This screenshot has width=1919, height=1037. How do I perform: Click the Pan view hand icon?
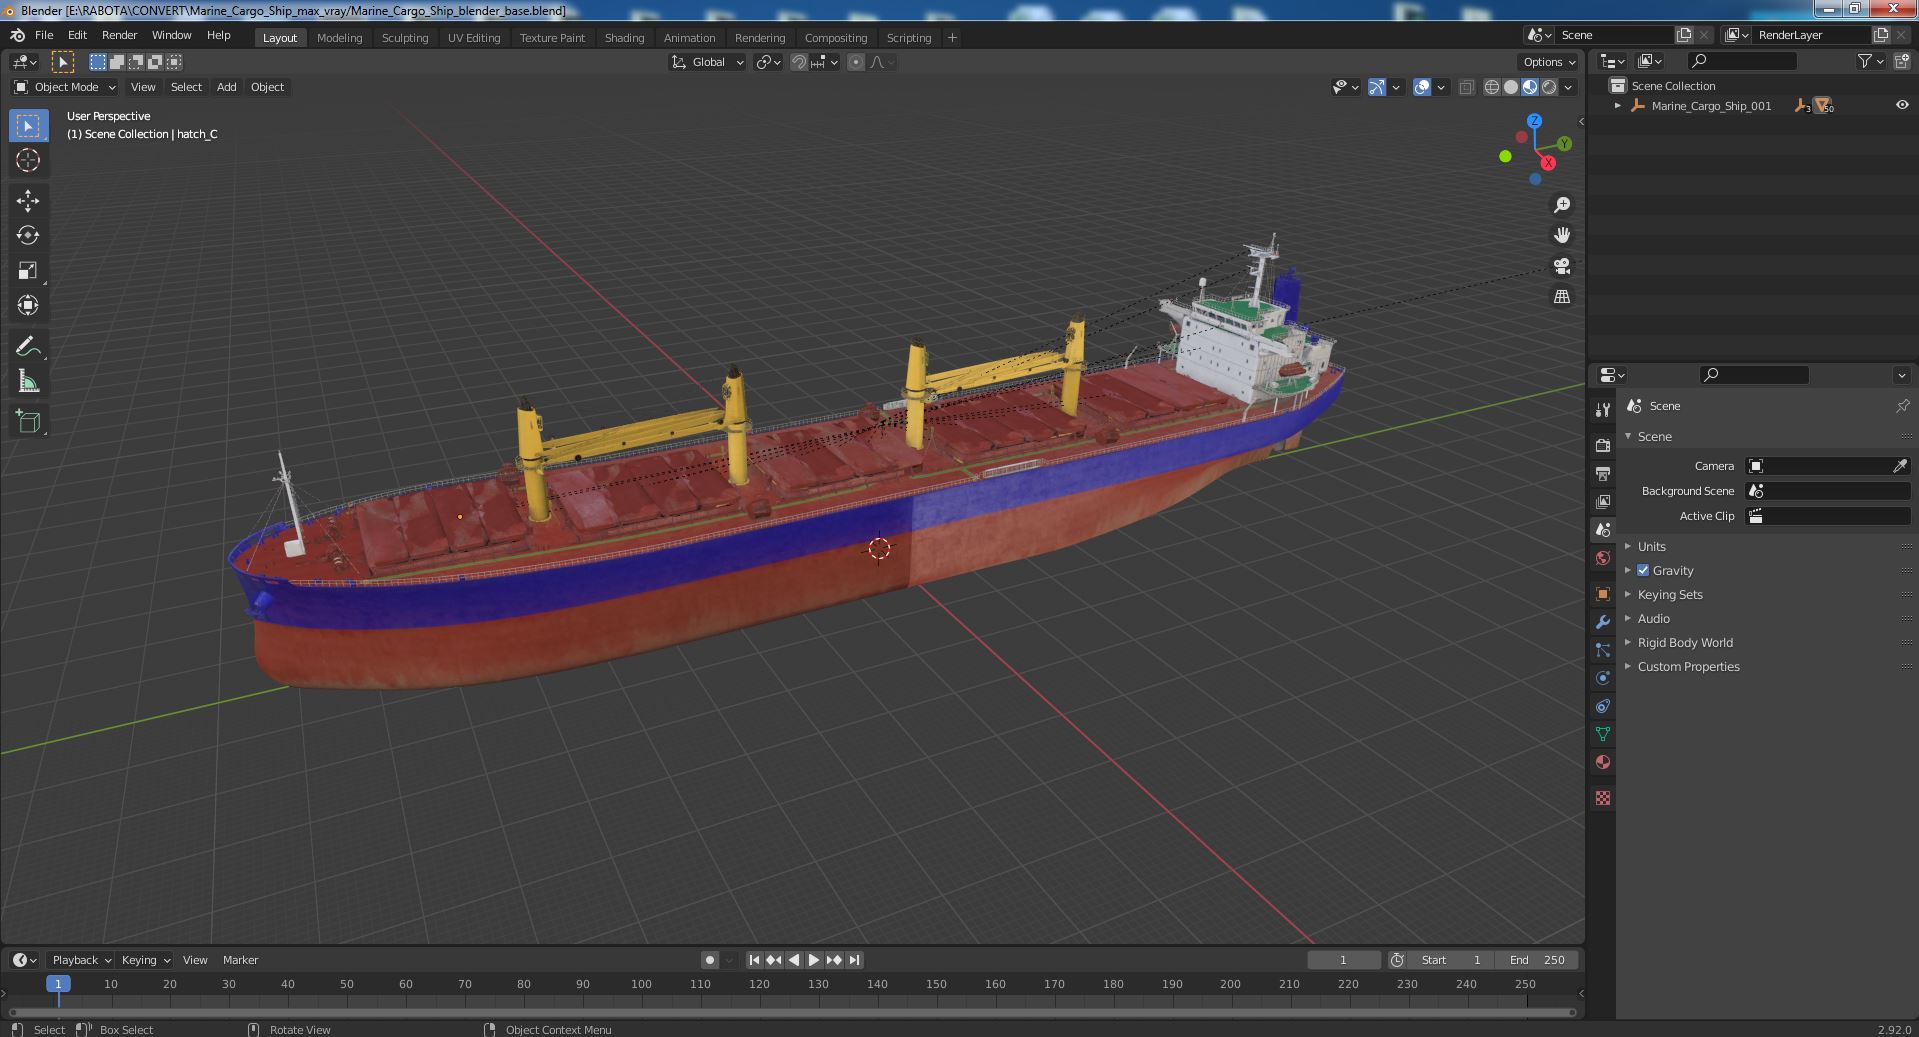[1562, 235]
